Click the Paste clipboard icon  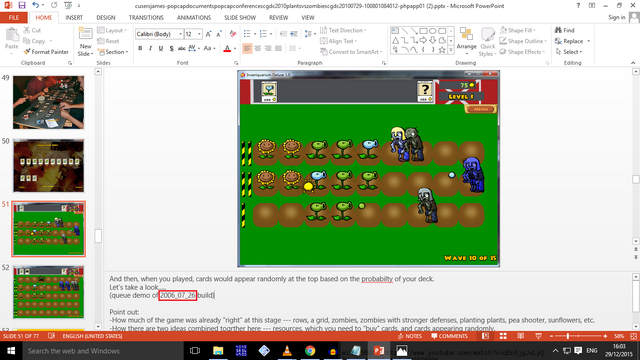click(x=12, y=36)
